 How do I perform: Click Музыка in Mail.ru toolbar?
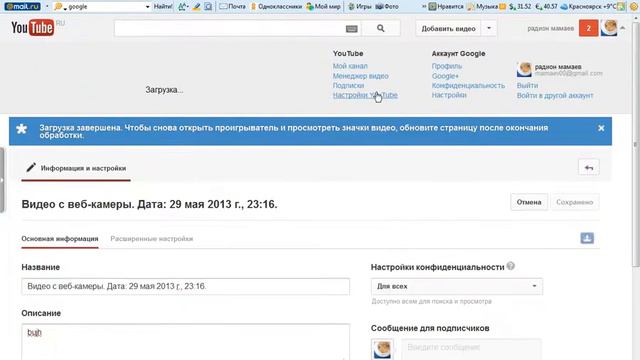click(482, 7)
